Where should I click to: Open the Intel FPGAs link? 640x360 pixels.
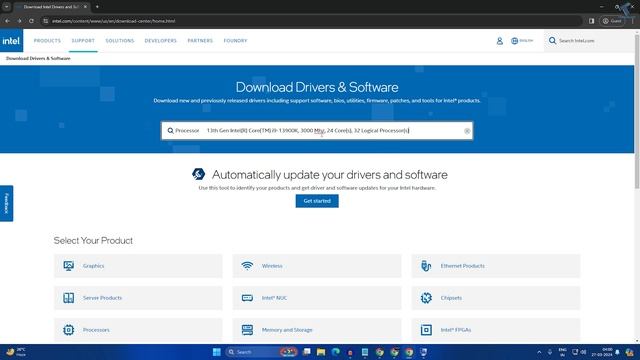coord(456,330)
